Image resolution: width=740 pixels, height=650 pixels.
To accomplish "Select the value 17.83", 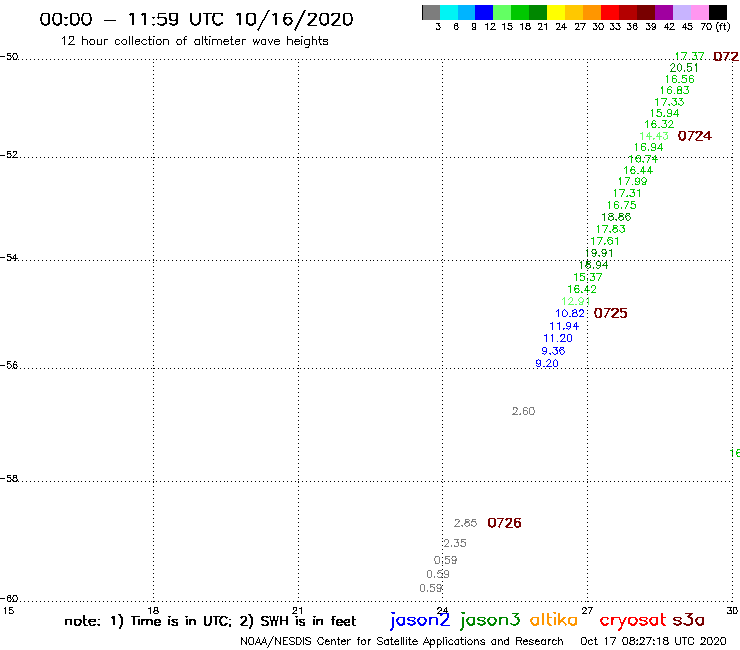I will 611,229.
